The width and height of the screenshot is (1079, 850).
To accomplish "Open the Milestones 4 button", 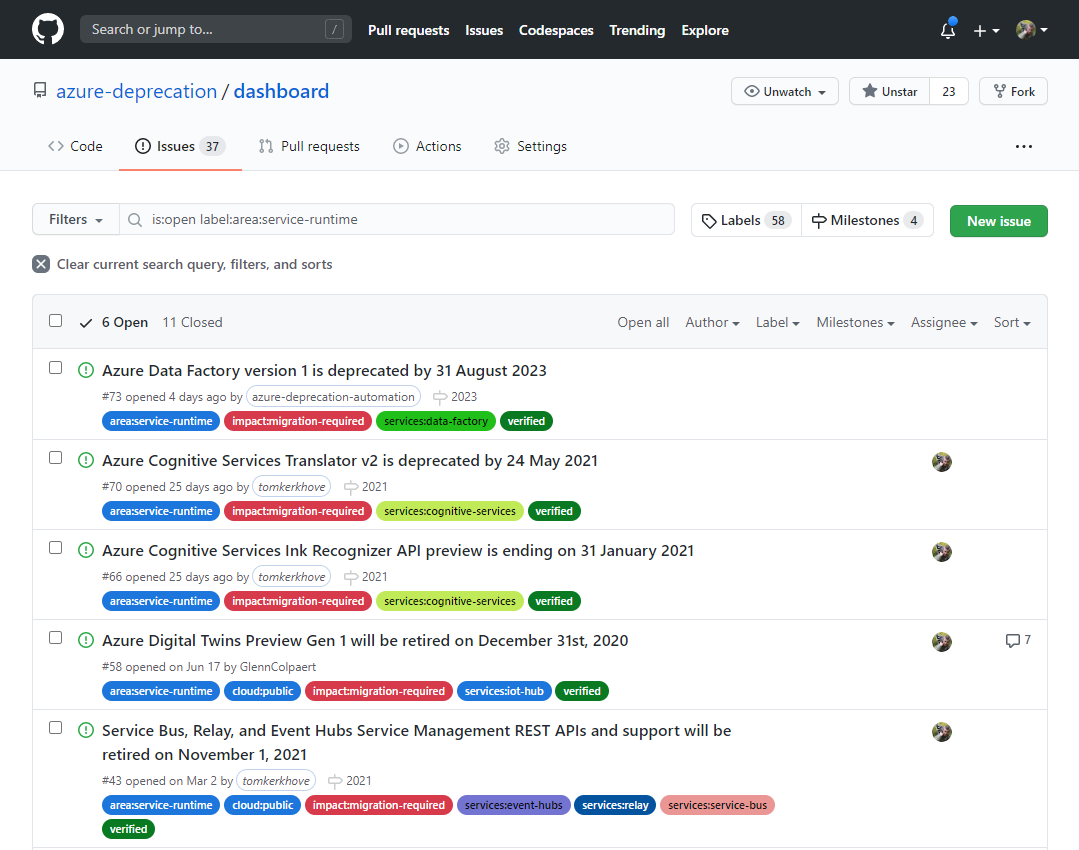I will point(868,220).
